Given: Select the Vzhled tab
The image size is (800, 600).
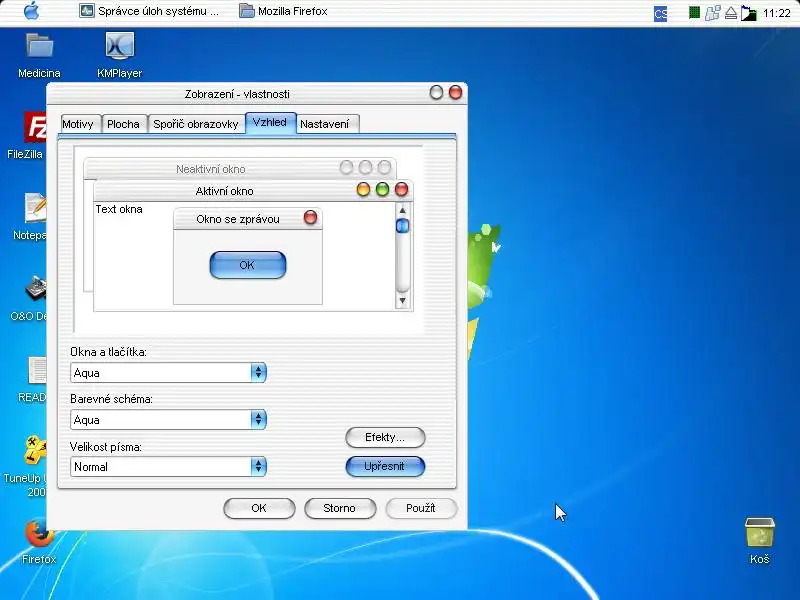Looking at the screenshot, I should [x=270, y=122].
